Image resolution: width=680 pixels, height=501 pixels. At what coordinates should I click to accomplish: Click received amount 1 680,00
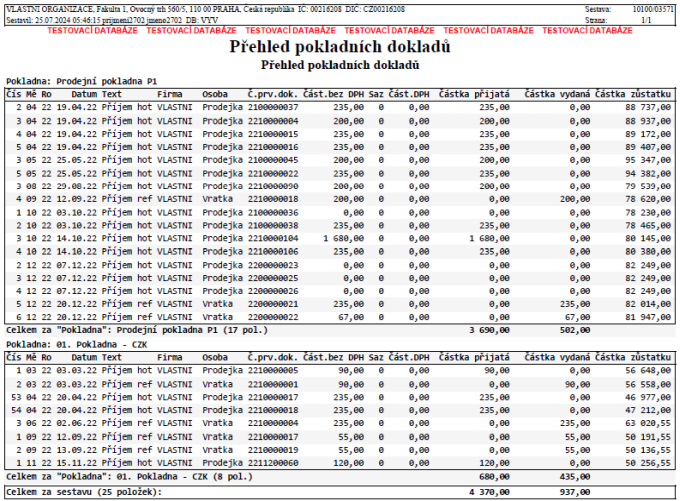click(489, 239)
